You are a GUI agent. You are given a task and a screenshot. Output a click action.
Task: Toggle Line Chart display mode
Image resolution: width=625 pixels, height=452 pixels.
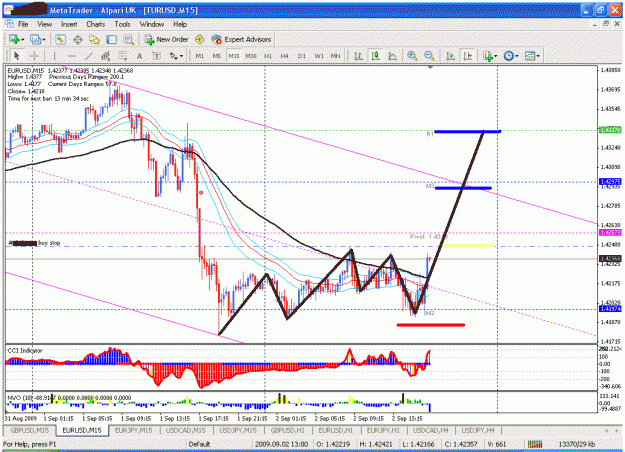click(392, 56)
